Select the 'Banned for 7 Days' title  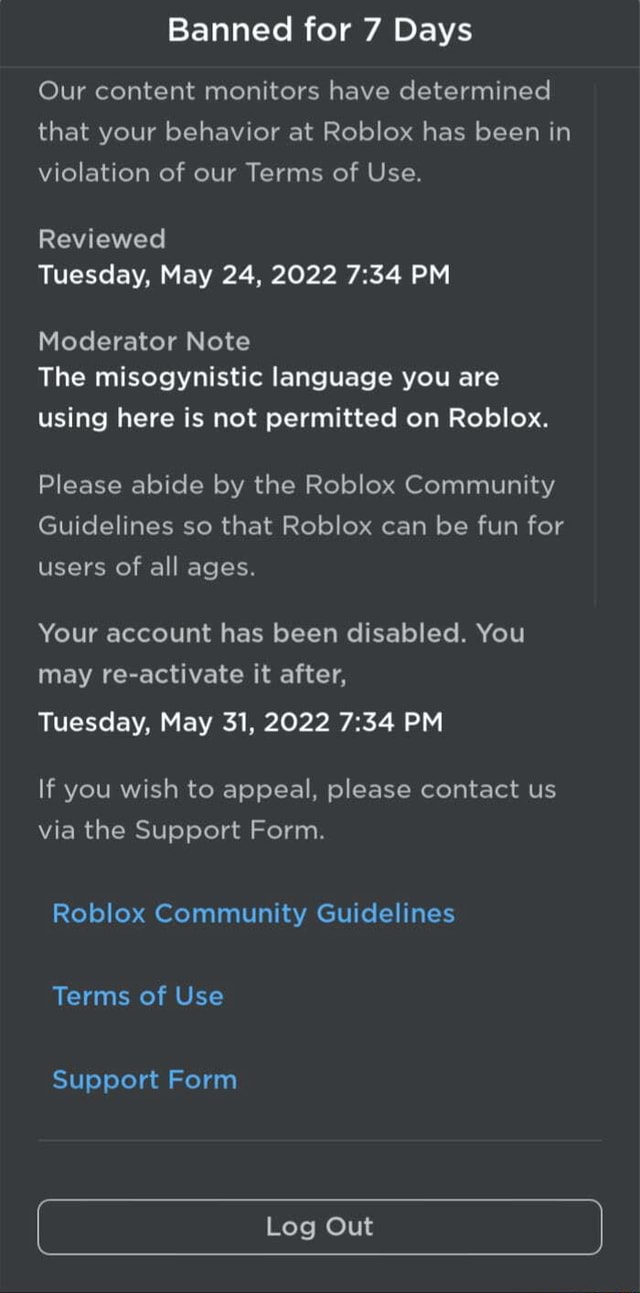pos(320,30)
